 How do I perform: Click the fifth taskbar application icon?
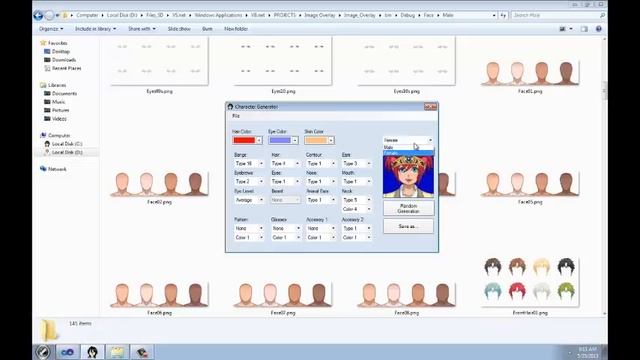[142, 352]
